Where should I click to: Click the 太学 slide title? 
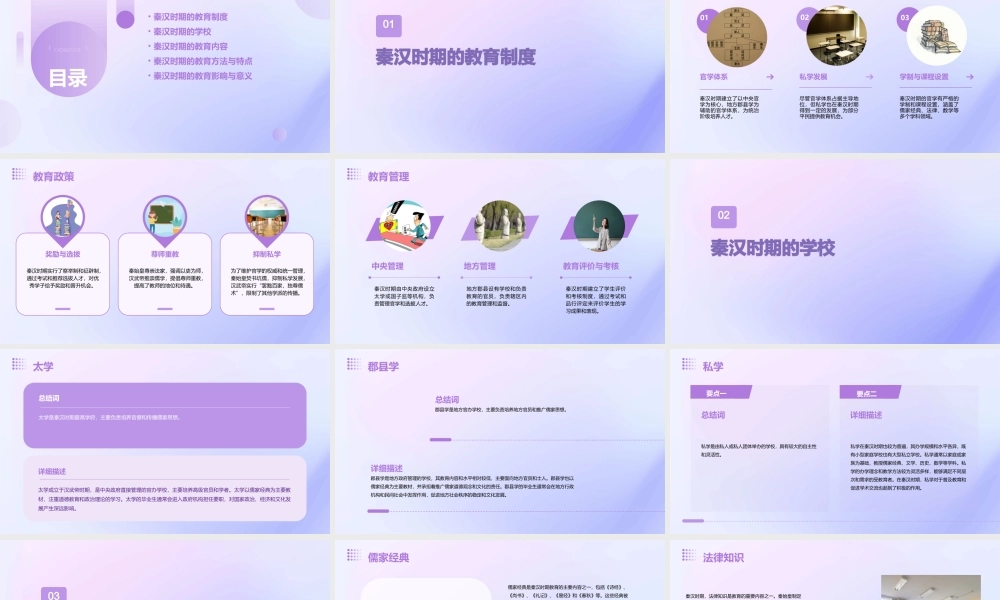(x=43, y=367)
